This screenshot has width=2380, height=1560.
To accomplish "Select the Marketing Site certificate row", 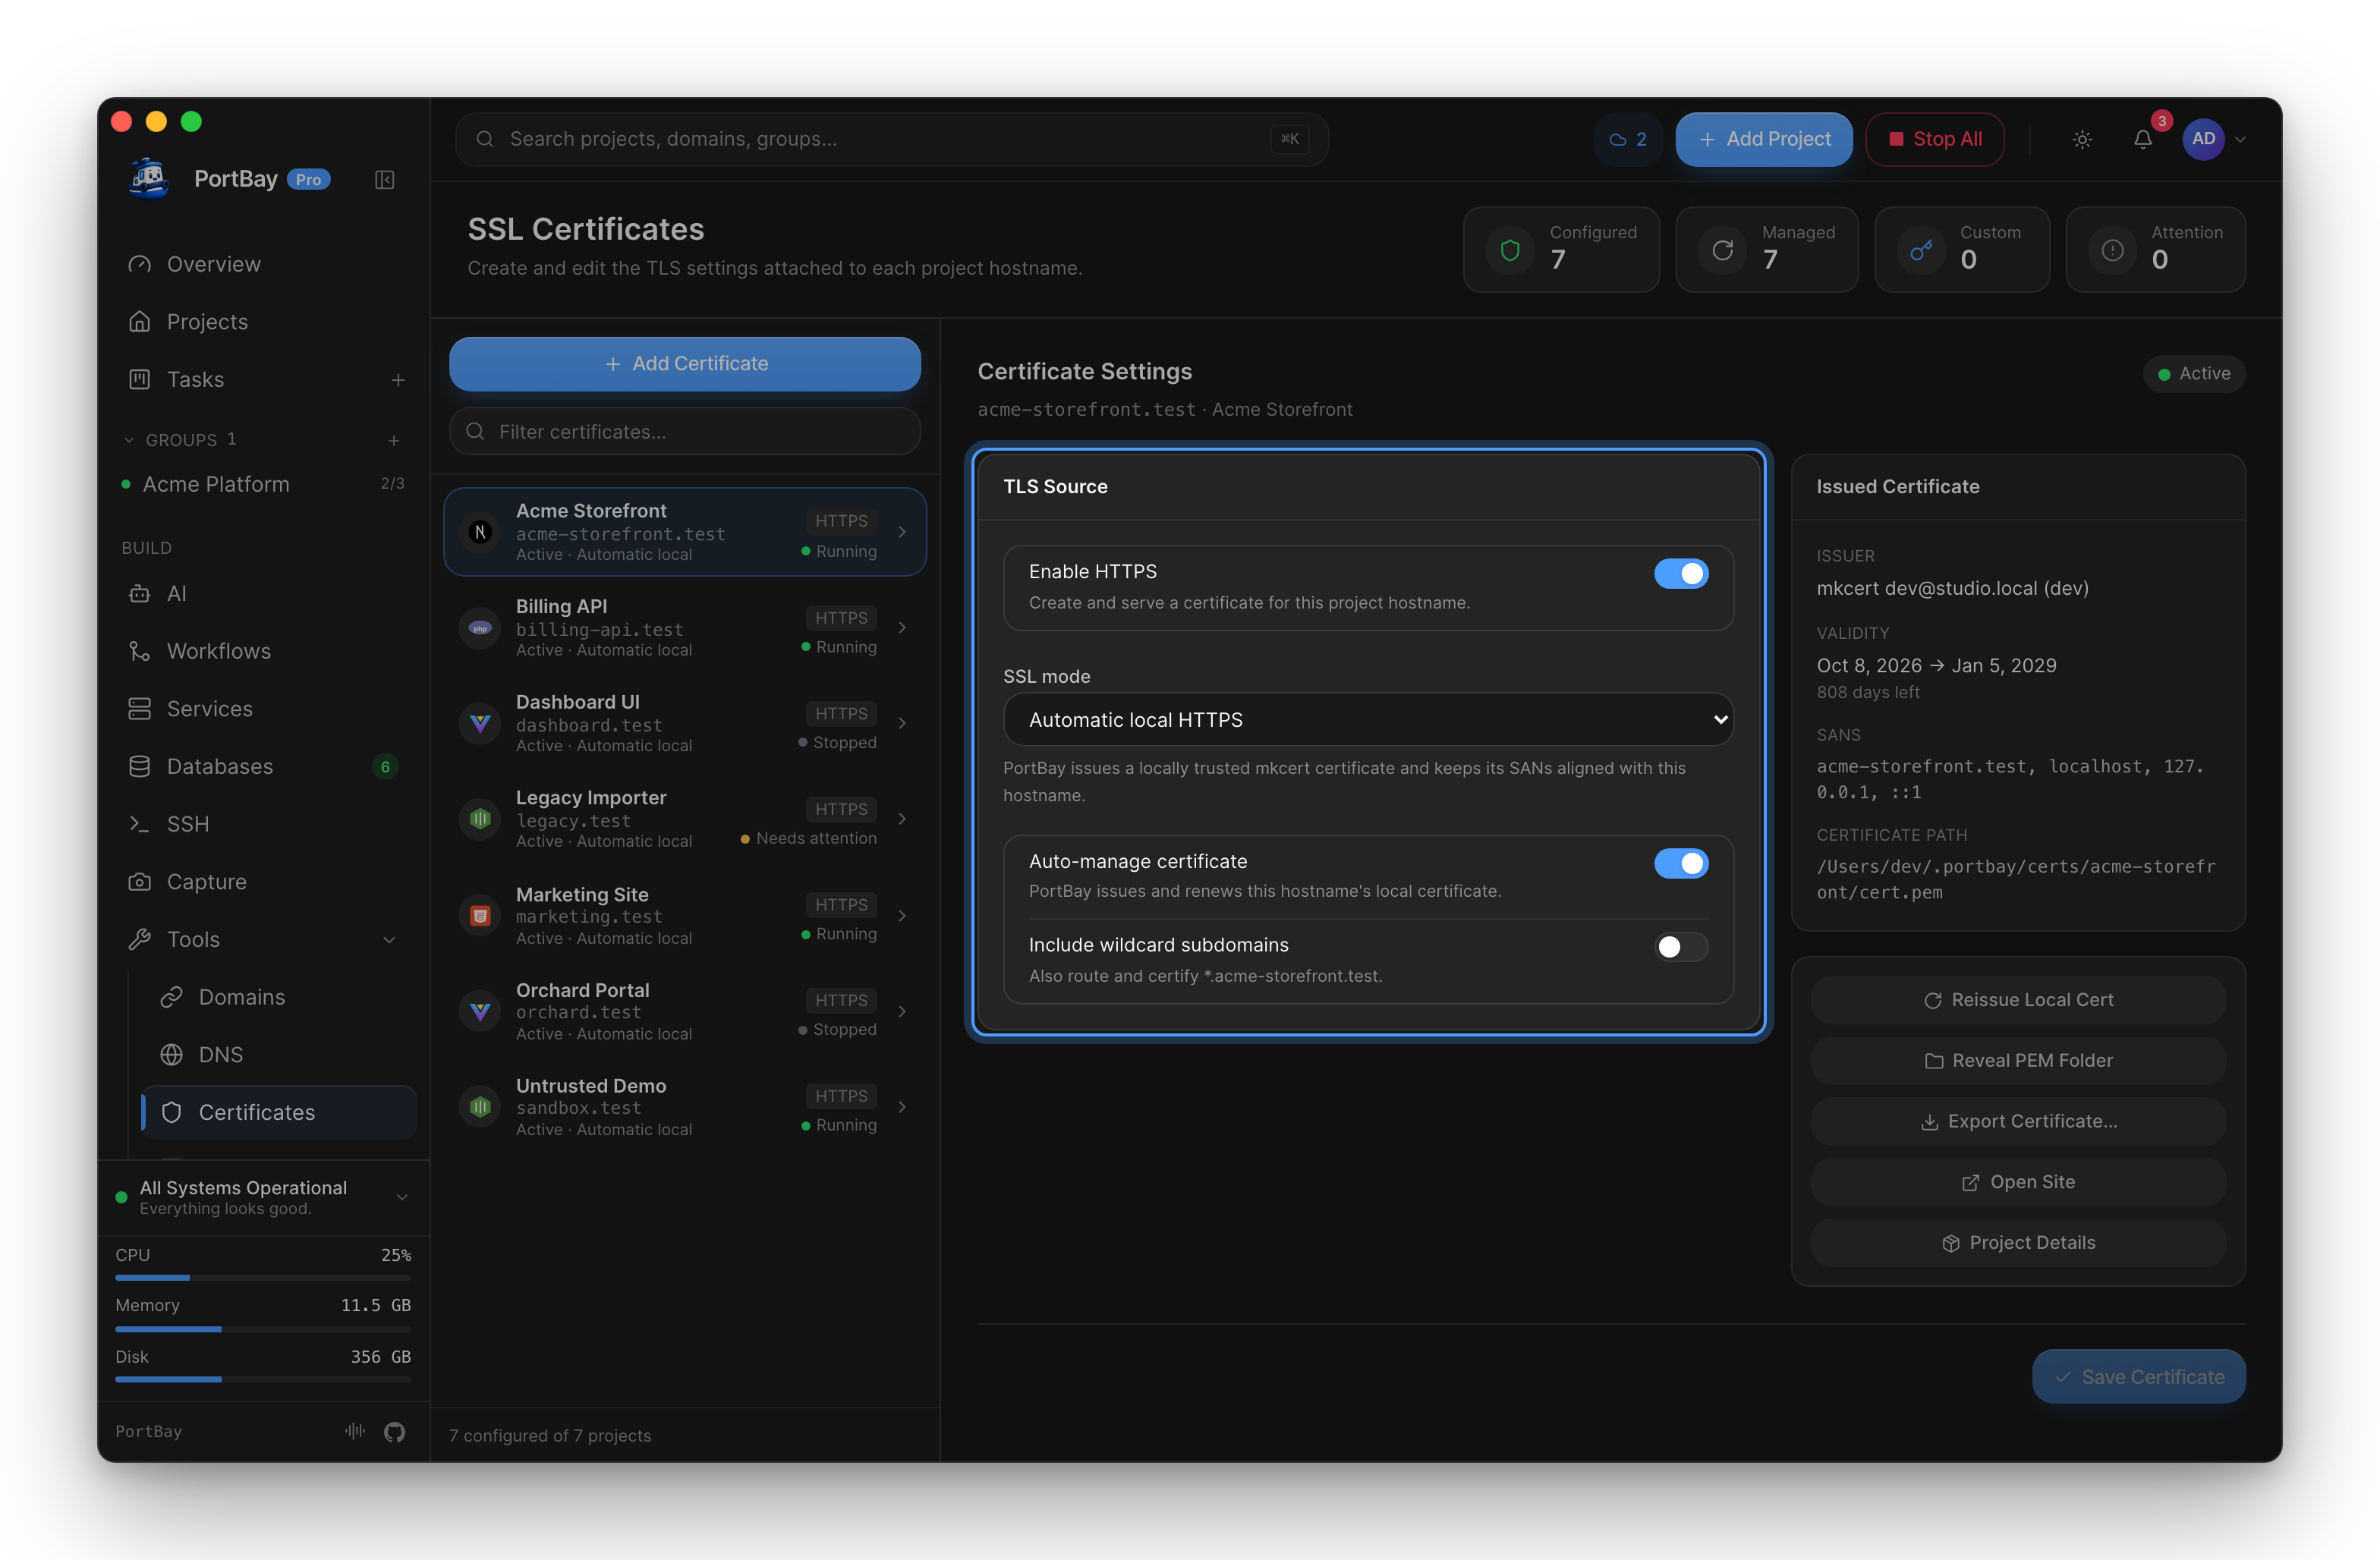I will [685, 916].
